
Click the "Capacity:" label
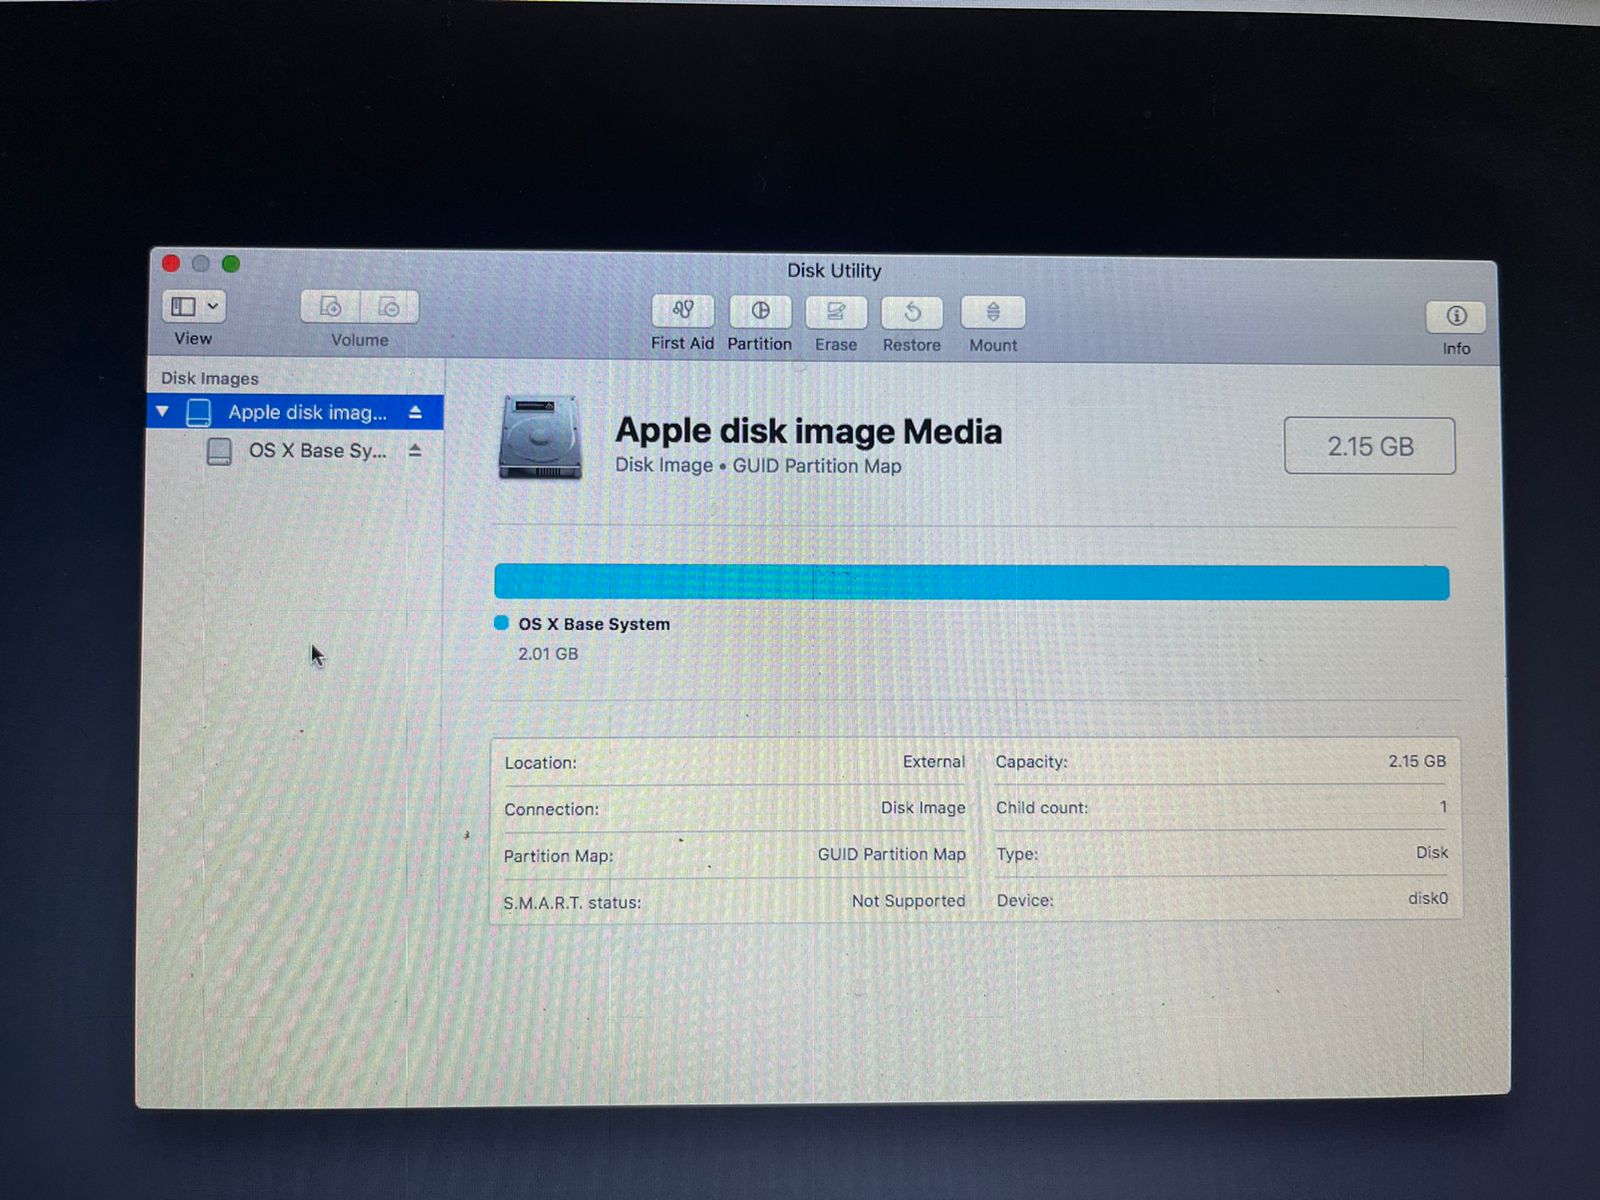click(1032, 762)
